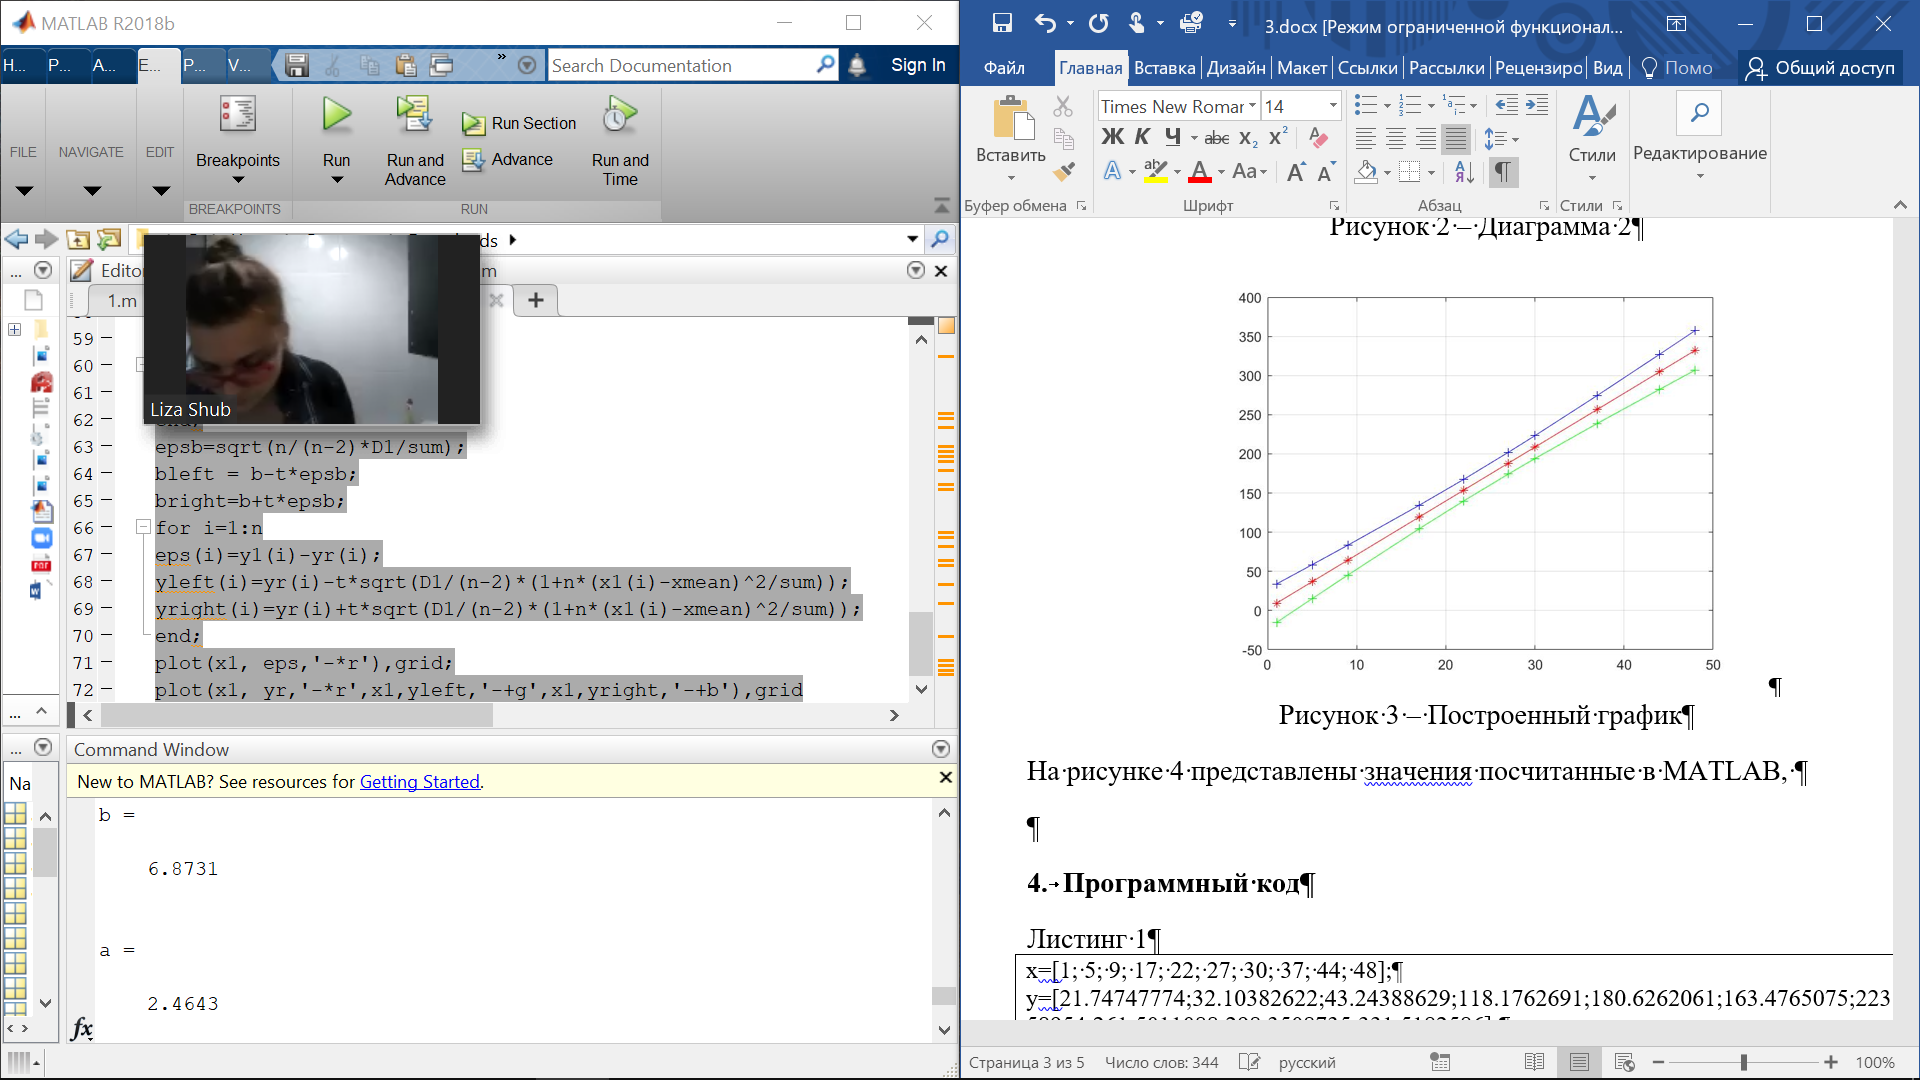Open the Getting Started link

click(x=419, y=782)
